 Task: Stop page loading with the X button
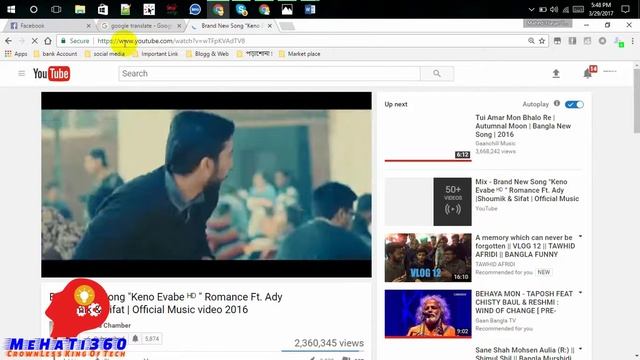point(34,41)
